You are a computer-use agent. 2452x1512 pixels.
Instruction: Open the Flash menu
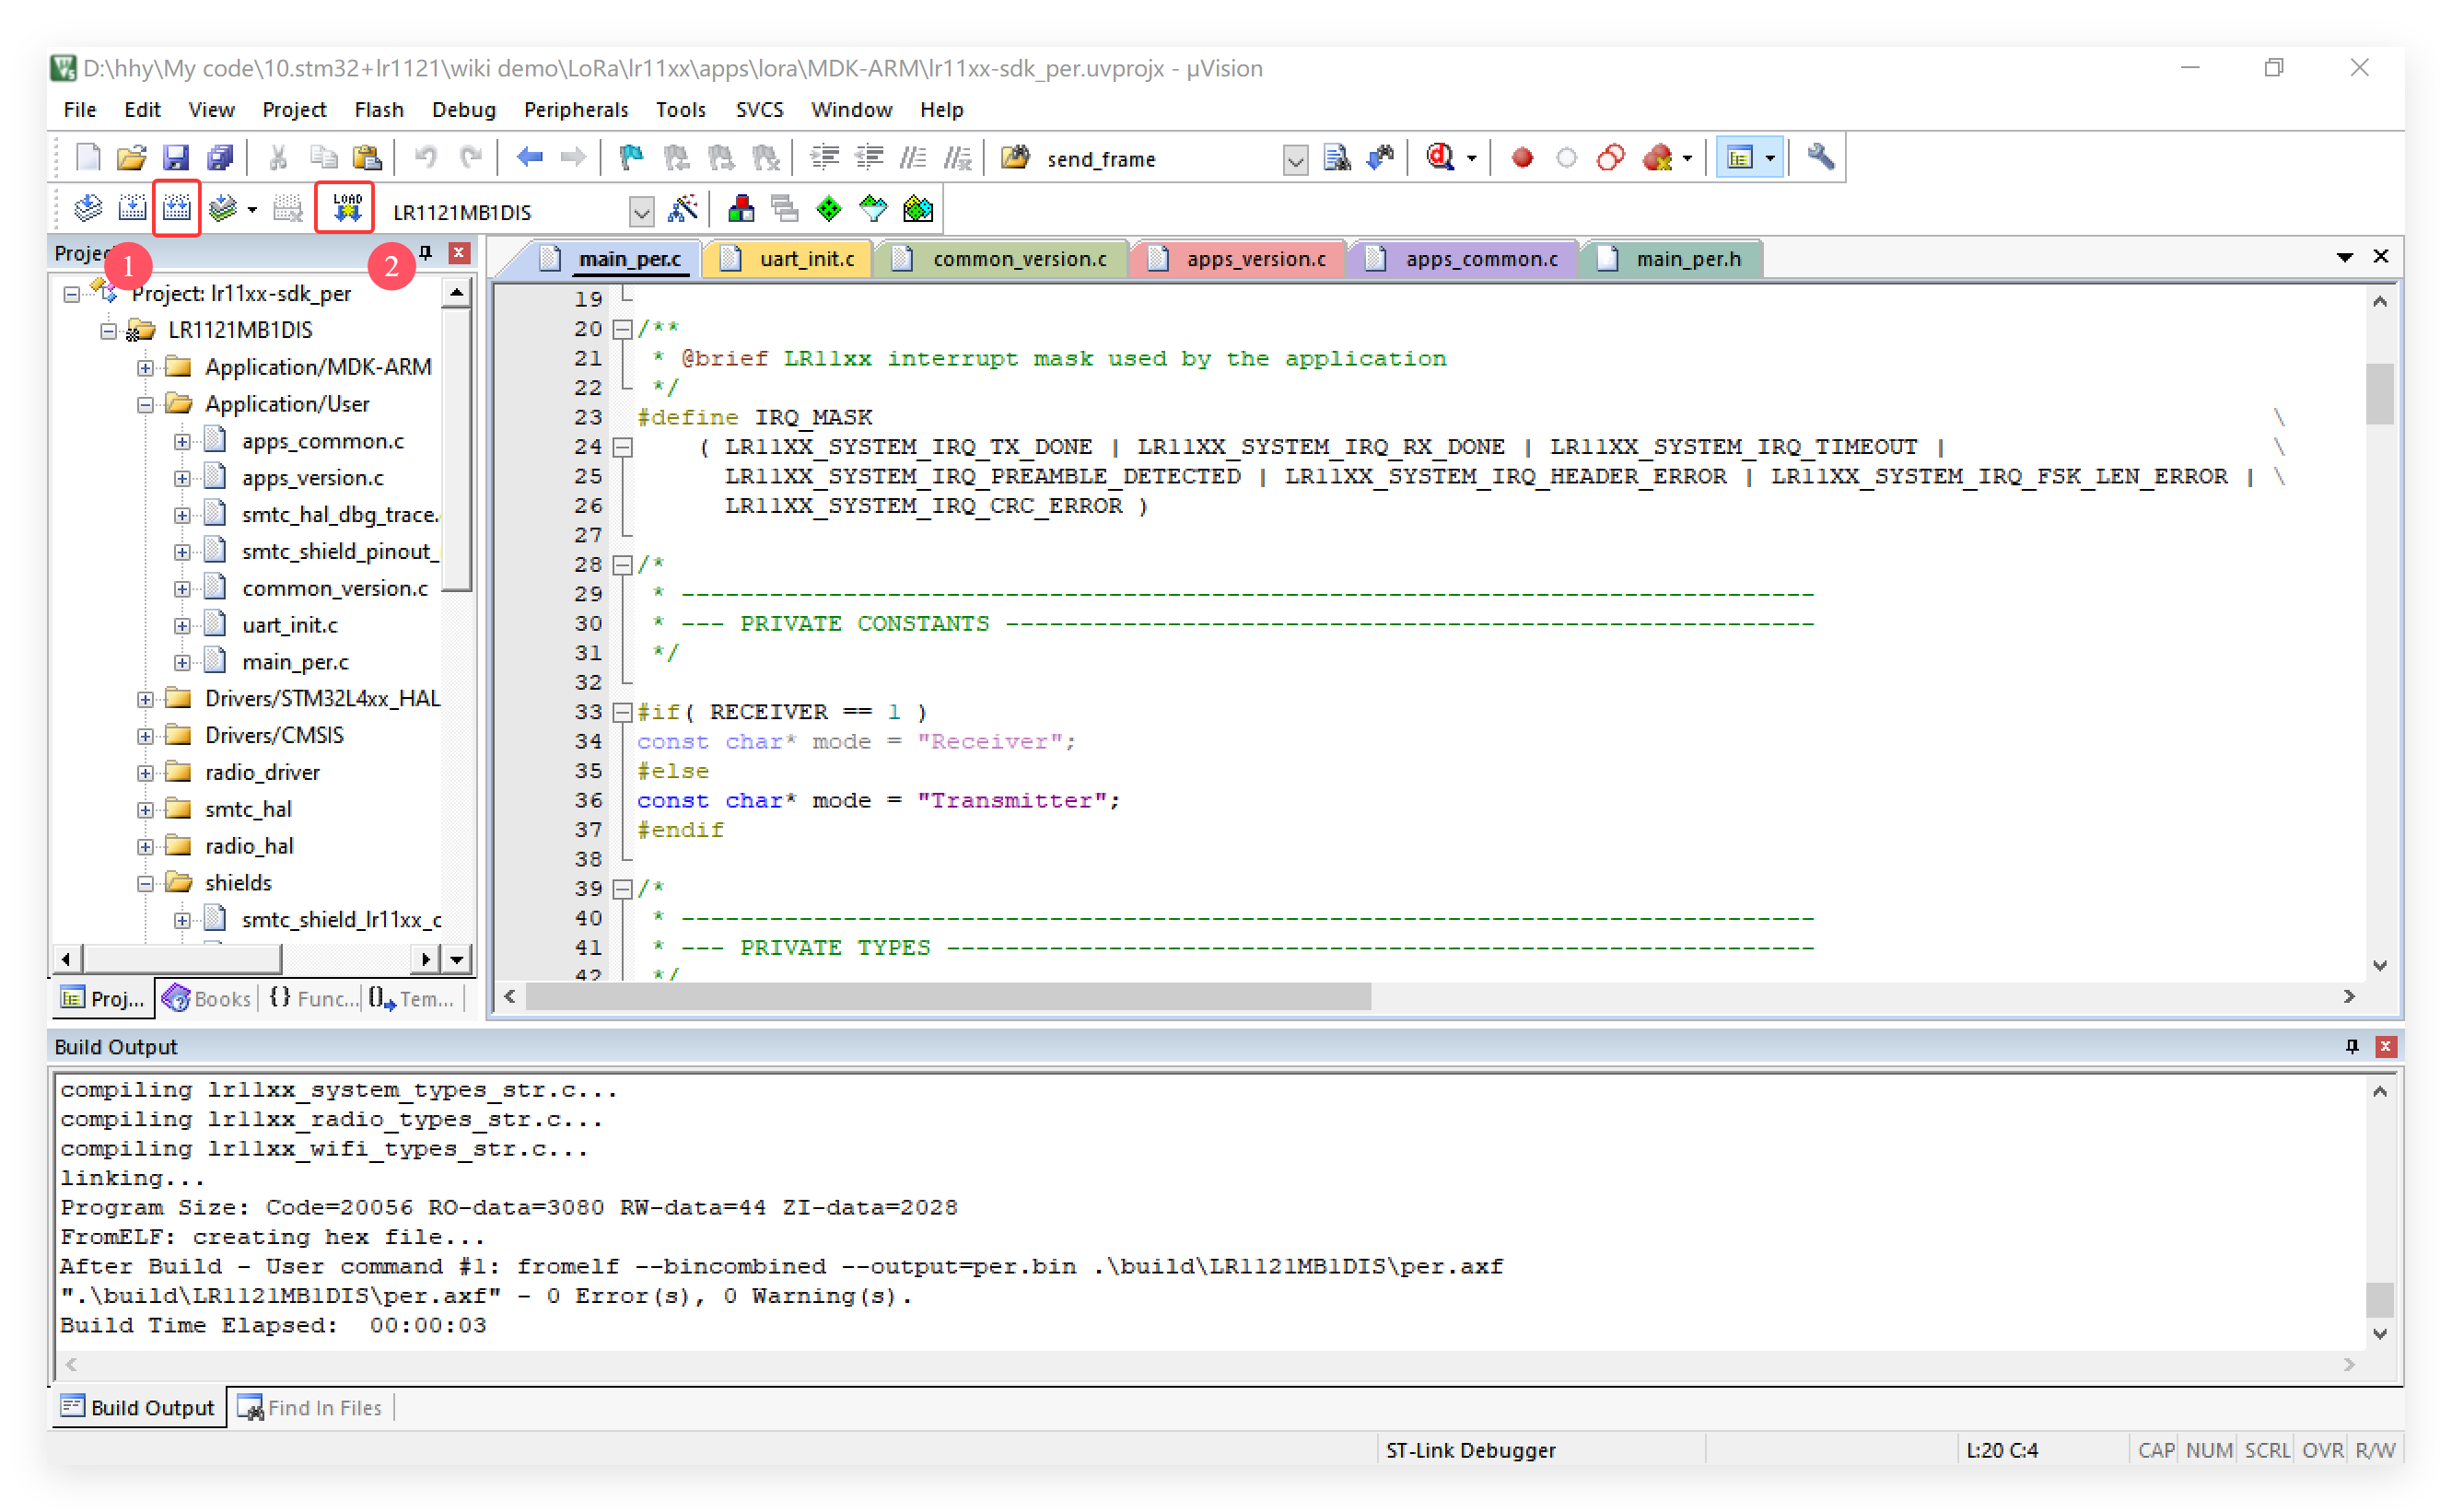379,109
